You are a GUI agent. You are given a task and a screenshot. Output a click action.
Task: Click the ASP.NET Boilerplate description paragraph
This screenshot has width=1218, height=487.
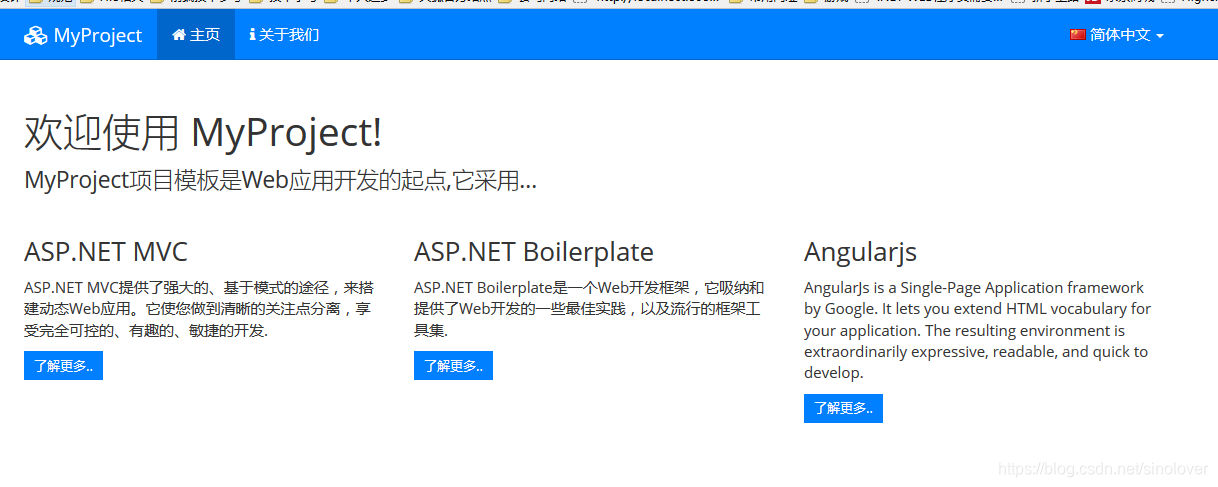point(589,309)
